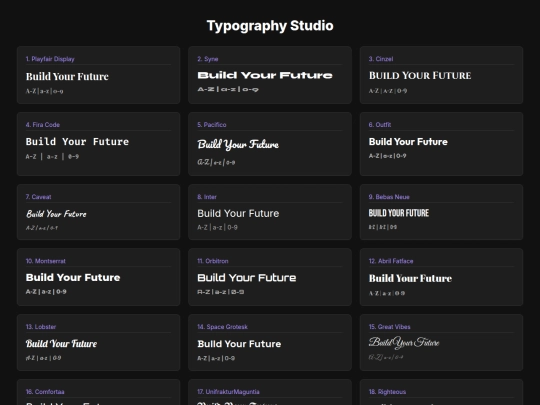The height and width of the screenshot is (405, 540).
Task: Select the '17. UnifrakturMaguntia' font label
Action: [228, 392]
